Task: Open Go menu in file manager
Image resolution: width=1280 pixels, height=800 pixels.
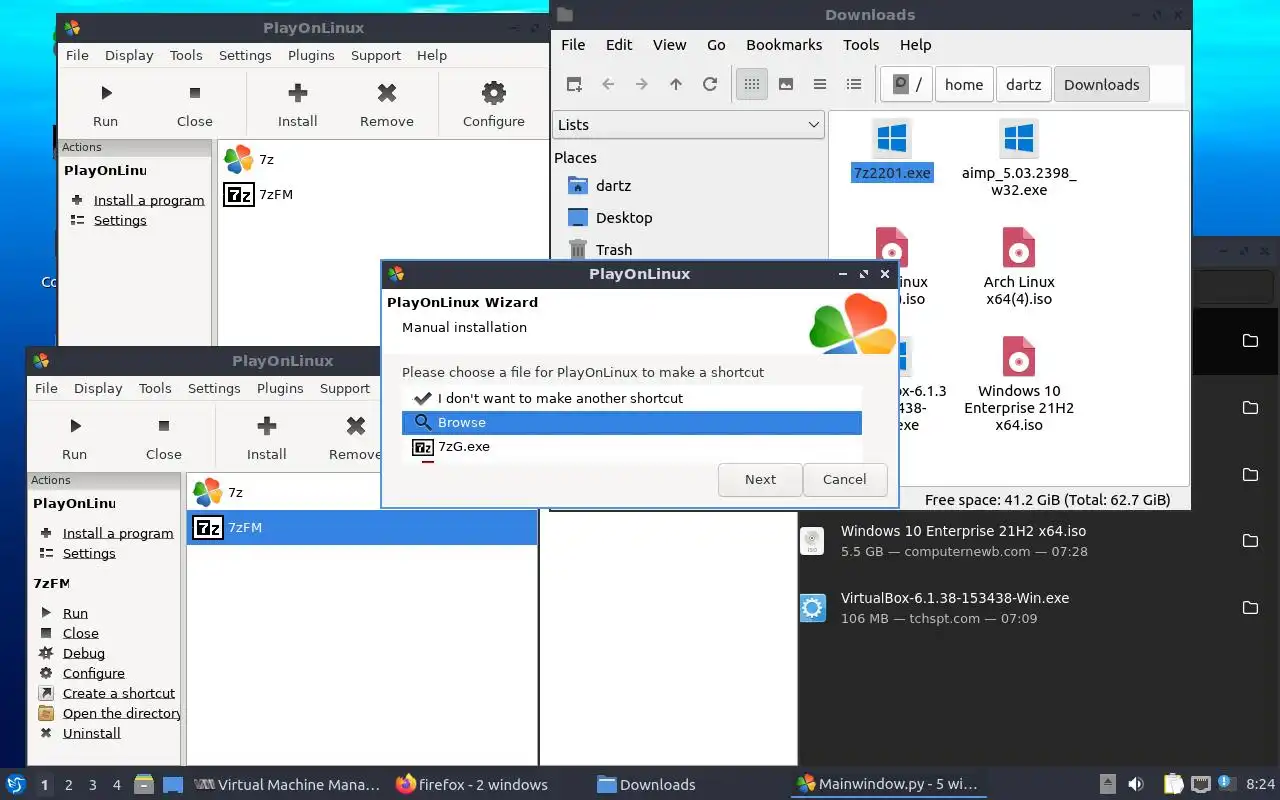Action: [x=716, y=45]
